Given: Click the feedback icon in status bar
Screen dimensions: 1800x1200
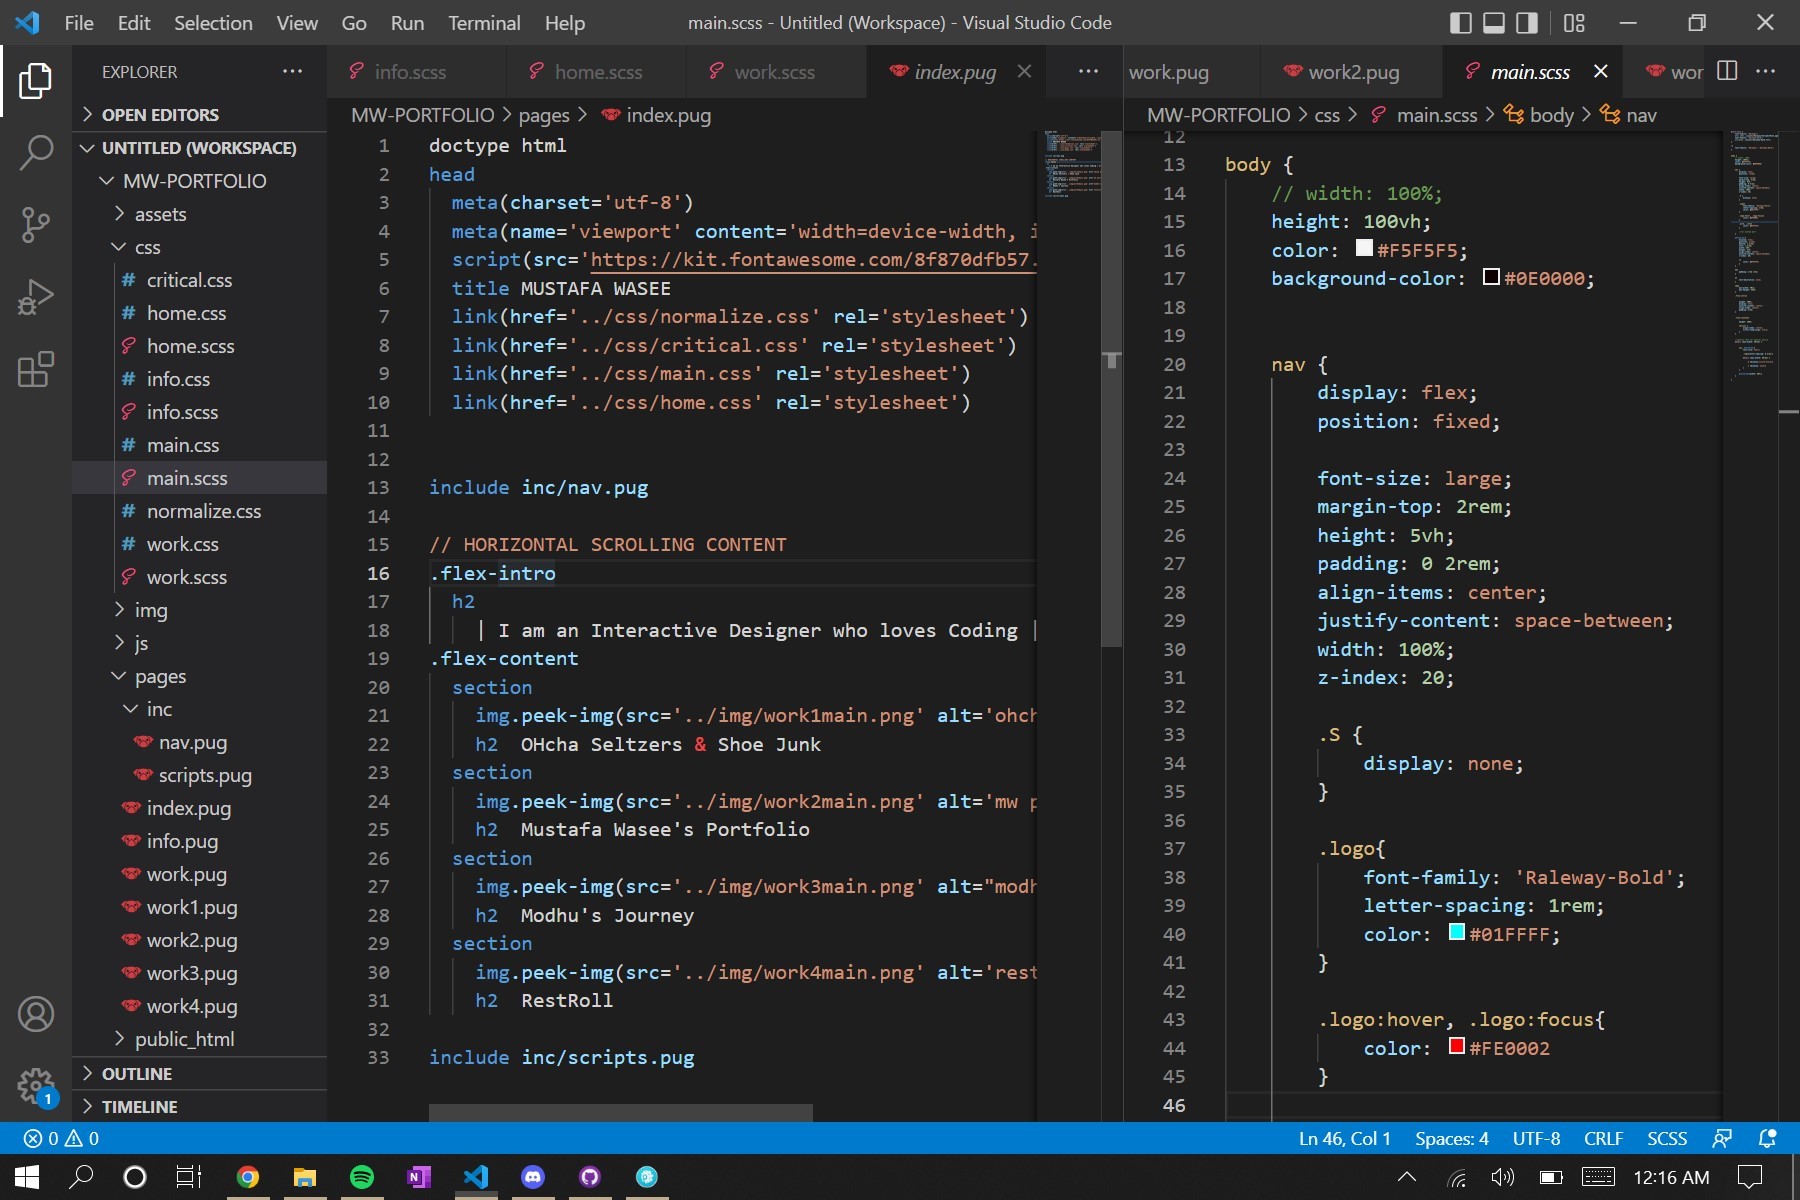Looking at the screenshot, I should [1722, 1138].
